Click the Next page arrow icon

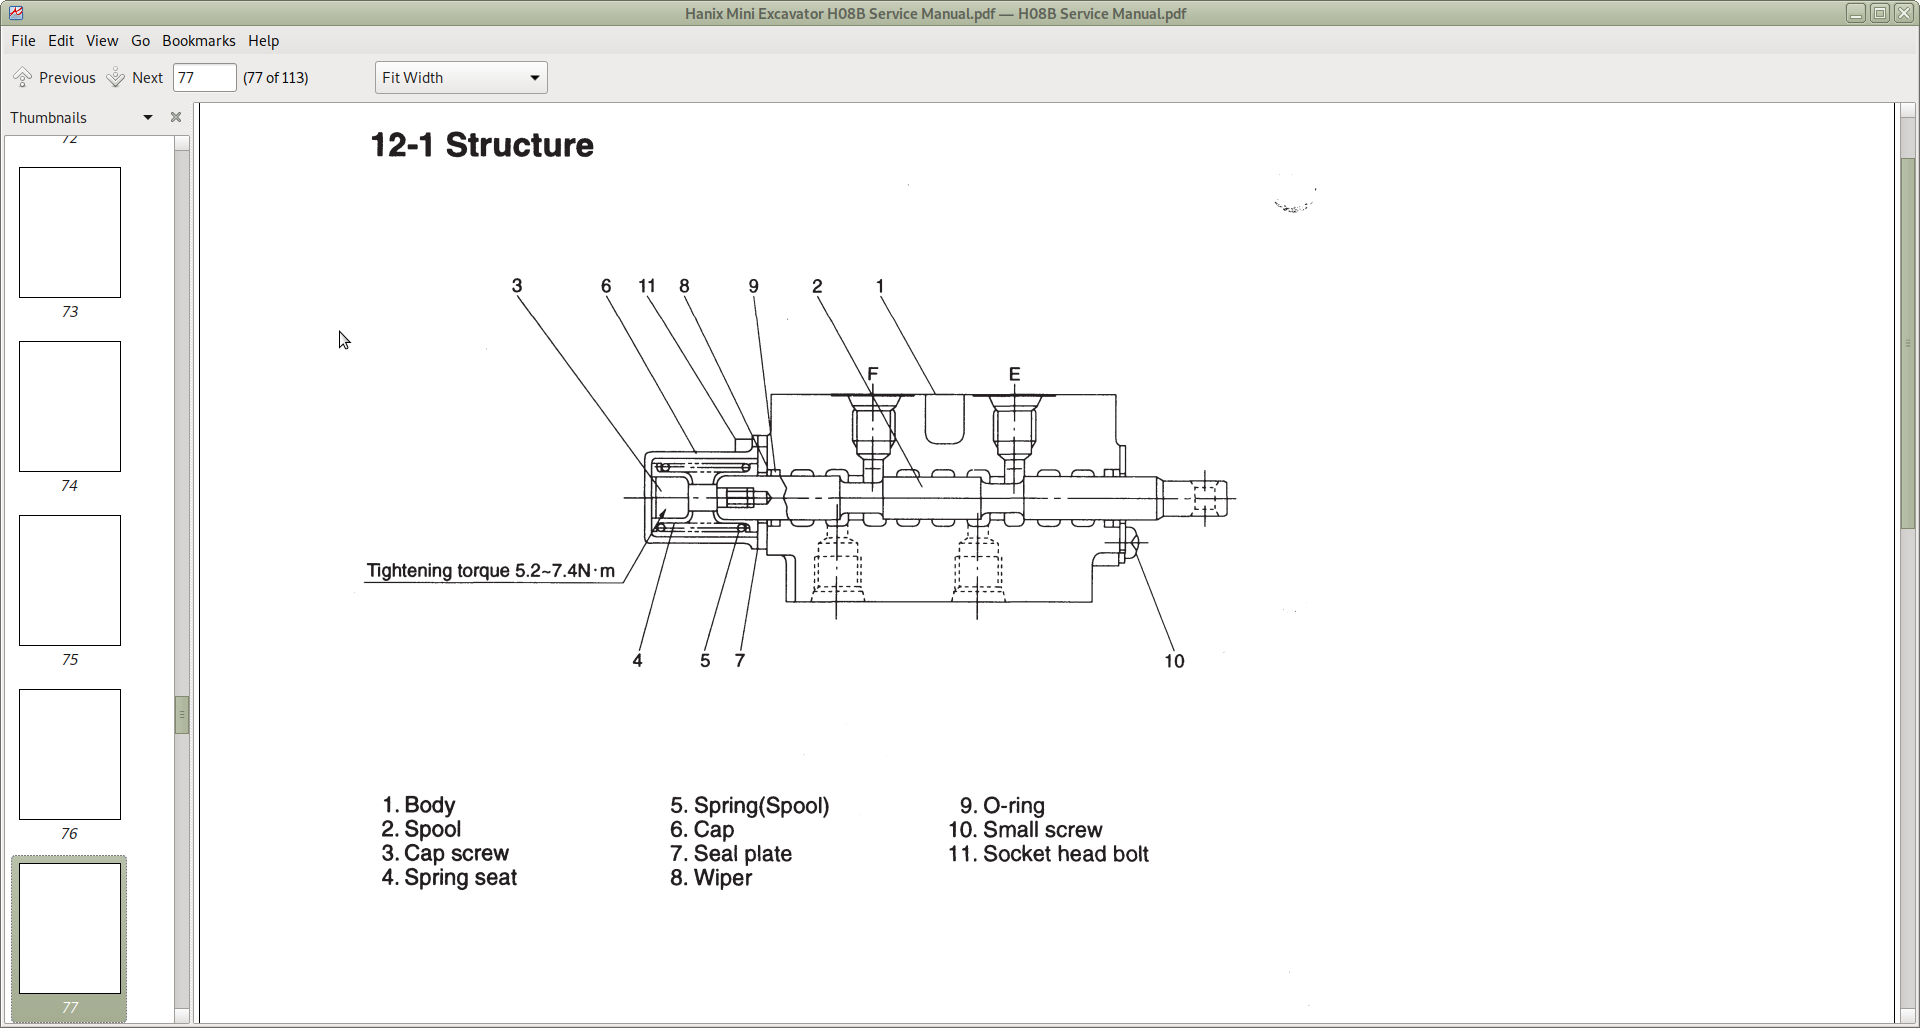tap(116, 78)
